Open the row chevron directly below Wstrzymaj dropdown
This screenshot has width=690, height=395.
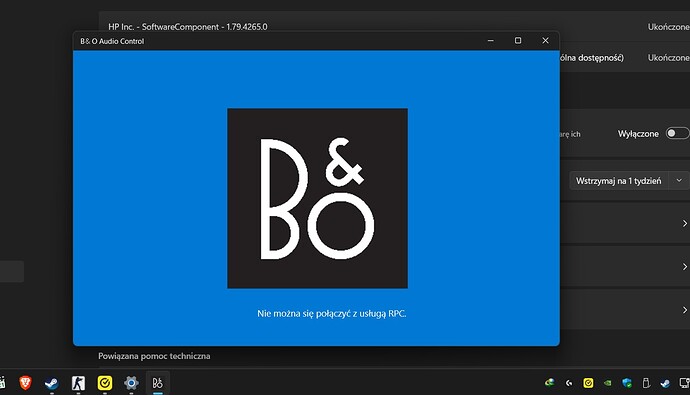(685, 223)
